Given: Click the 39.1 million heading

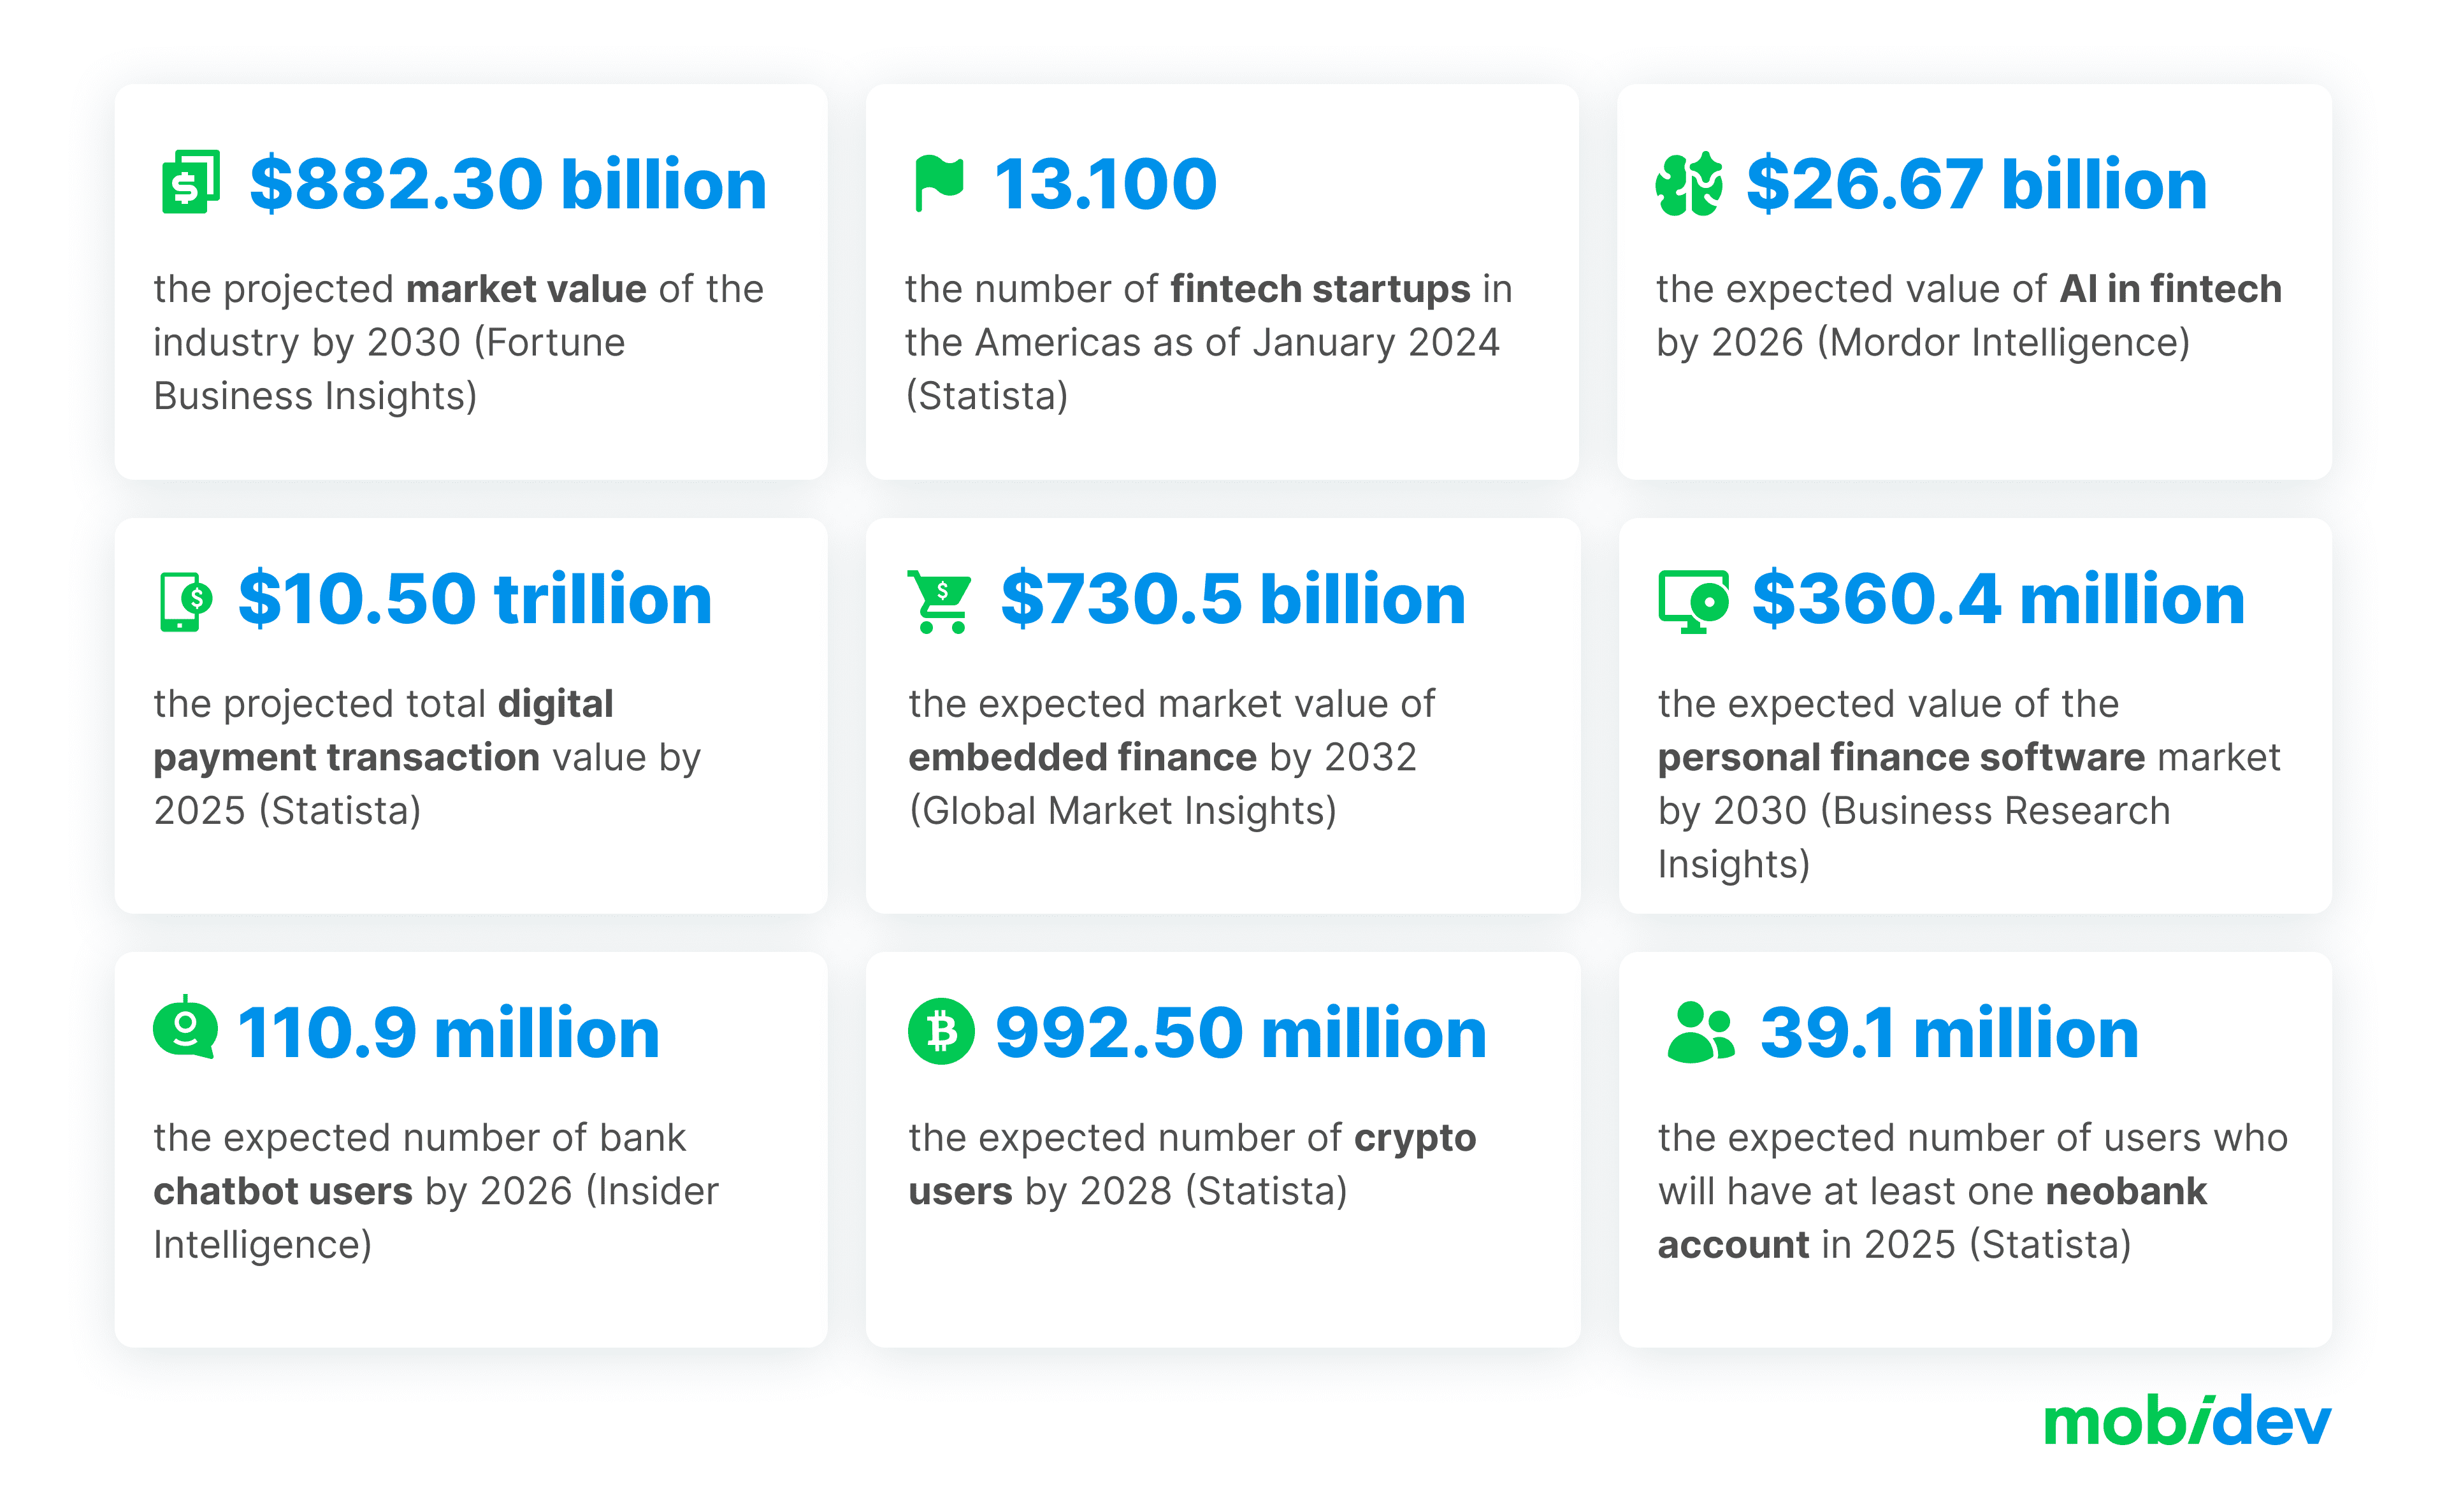Looking at the screenshot, I should click(1949, 1032).
